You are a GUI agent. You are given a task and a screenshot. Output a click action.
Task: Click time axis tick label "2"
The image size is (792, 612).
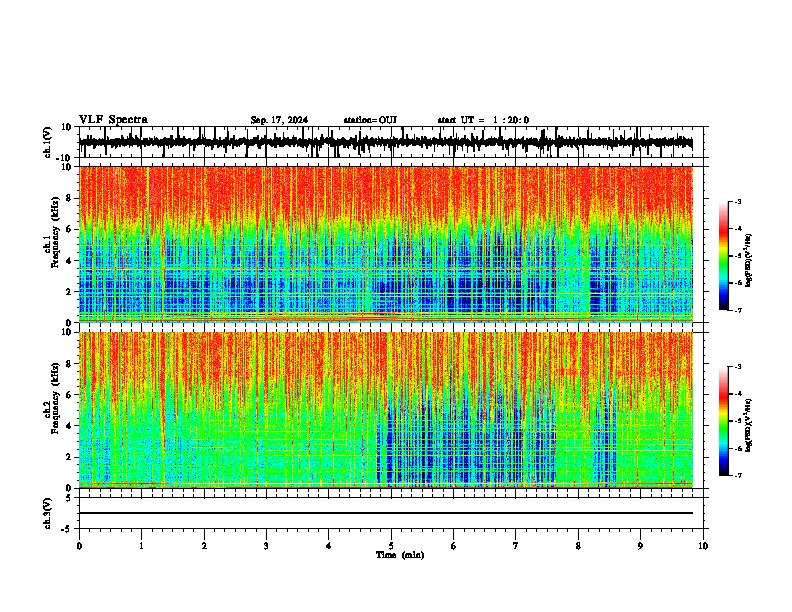tap(204, 546)
